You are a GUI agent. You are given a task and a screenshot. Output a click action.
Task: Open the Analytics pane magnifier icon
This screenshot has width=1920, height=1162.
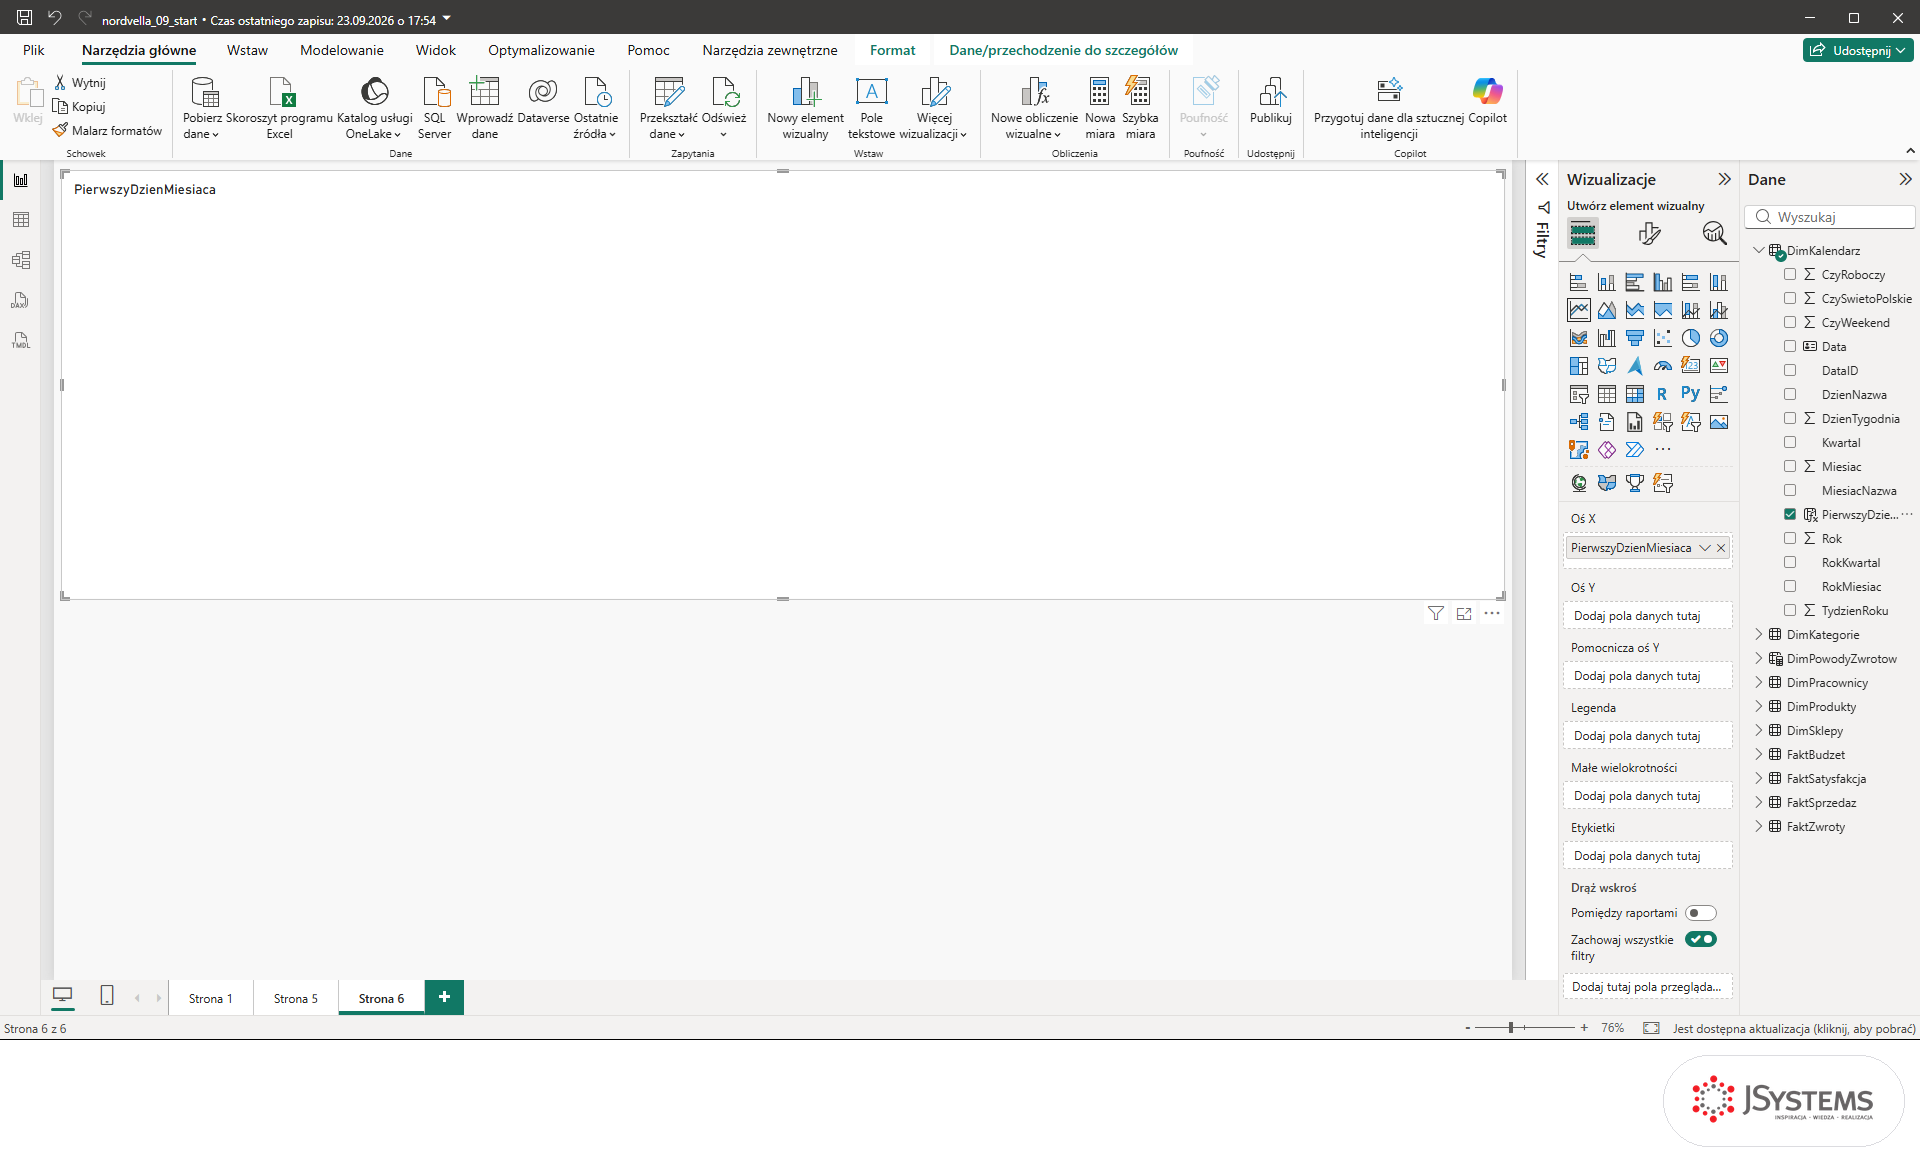[x=1714, y=234]
